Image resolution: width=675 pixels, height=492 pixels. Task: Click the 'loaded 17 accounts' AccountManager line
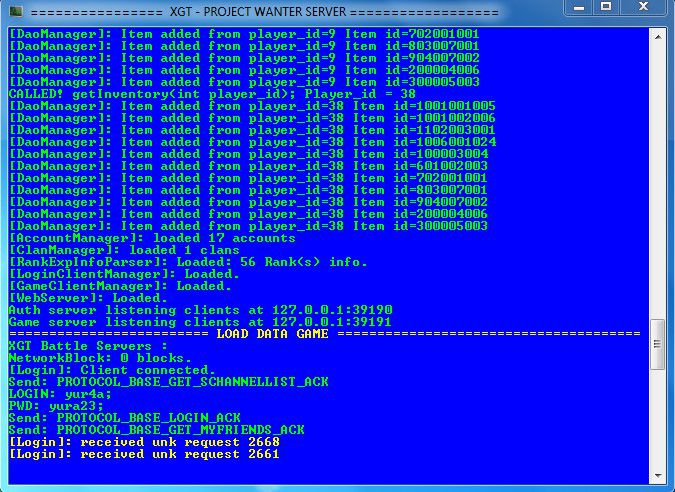(151, 238)
